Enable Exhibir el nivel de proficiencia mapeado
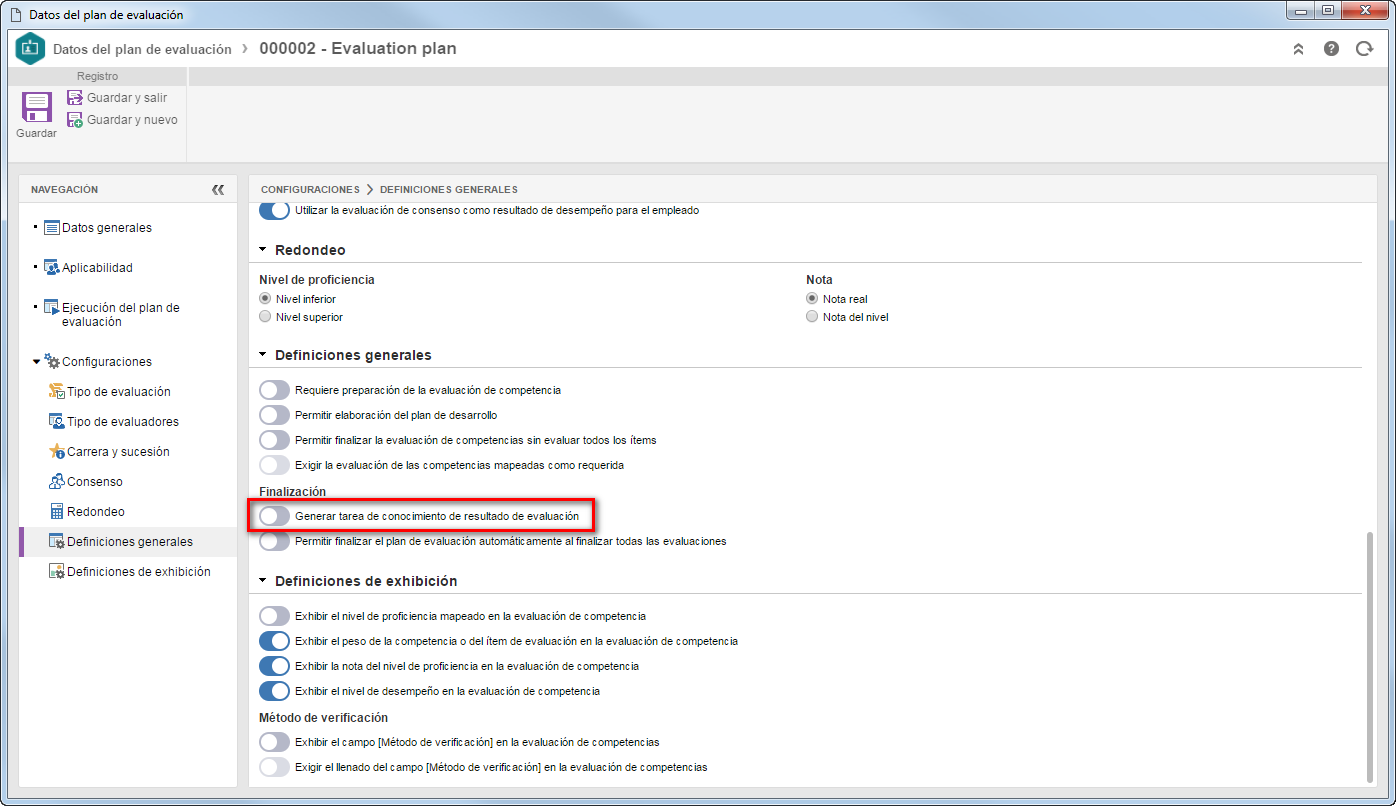This screenshot has width=1396, height=806. 274,616
